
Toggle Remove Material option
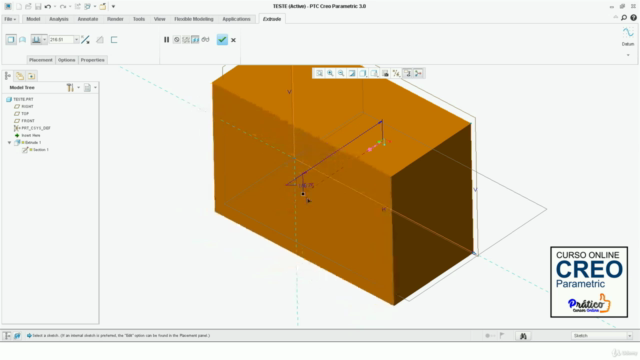(100, 40)
